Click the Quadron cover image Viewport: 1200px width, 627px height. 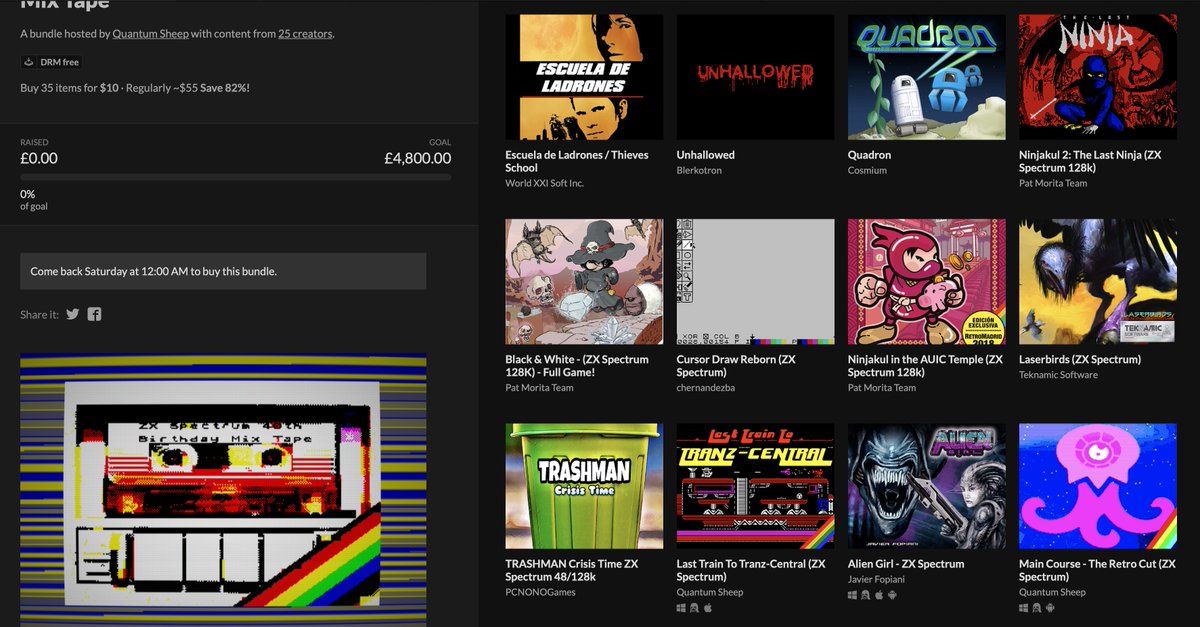(926, 77)
